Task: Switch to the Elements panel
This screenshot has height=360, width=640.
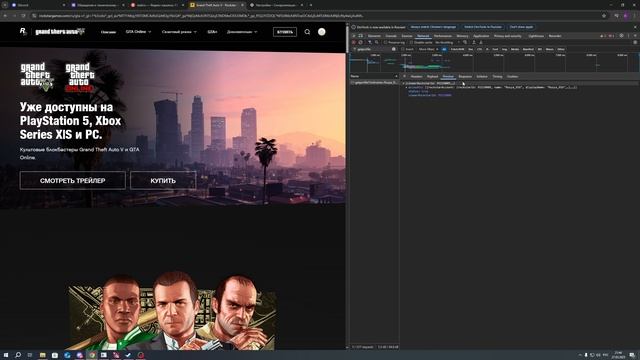Action: point(374,36)
